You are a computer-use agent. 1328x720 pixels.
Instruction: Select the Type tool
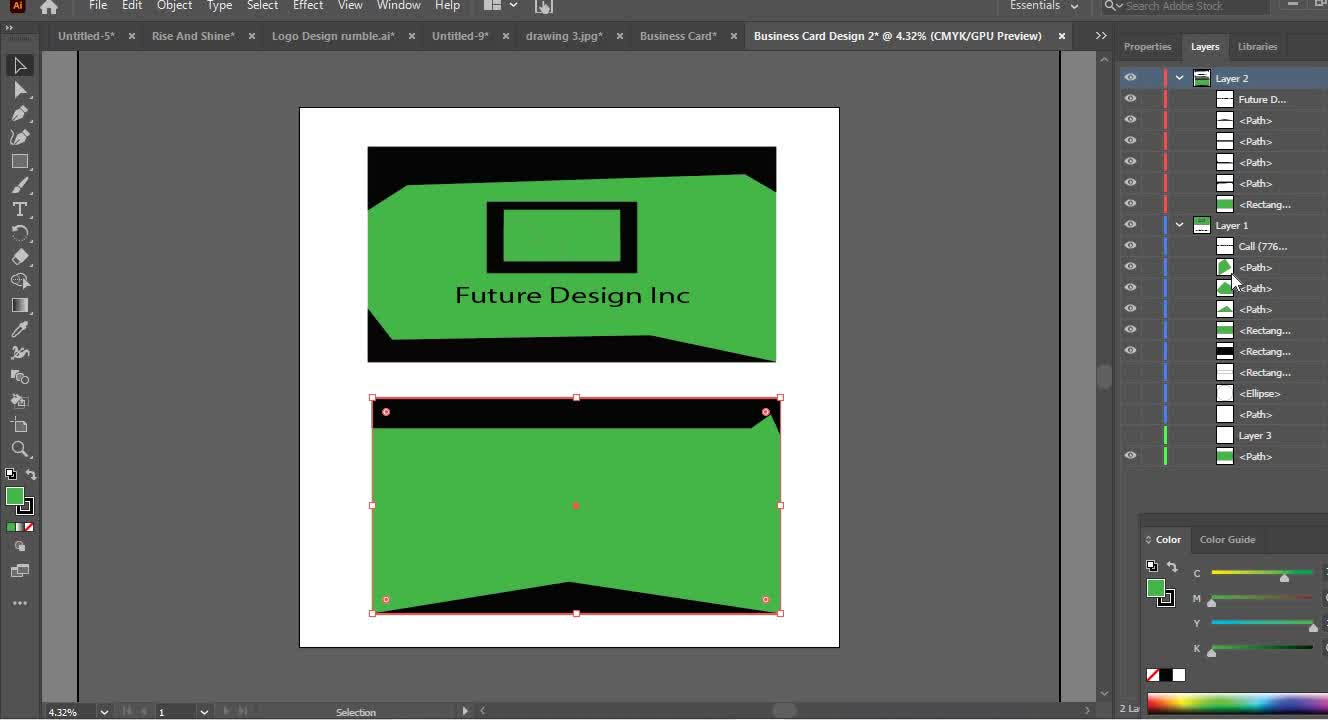20,209
